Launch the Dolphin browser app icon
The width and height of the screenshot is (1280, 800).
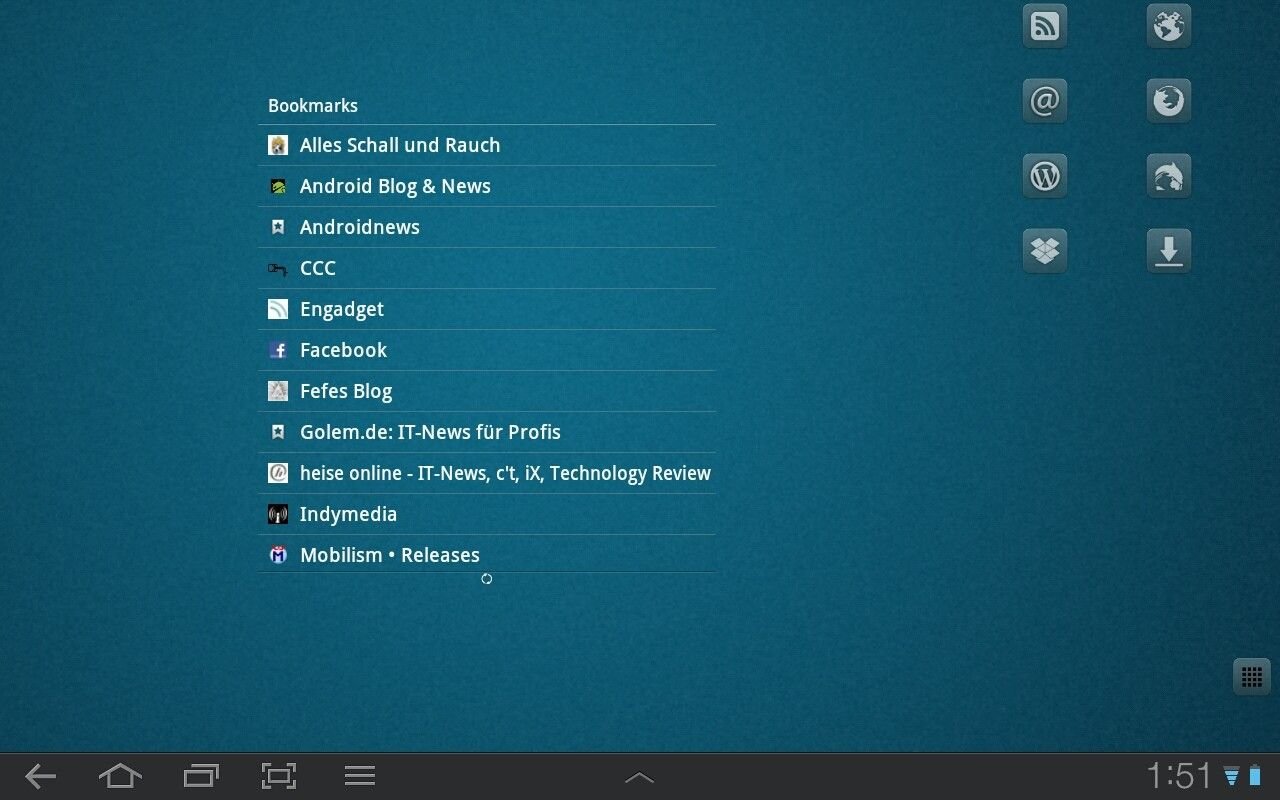[x=1169, y=176]
